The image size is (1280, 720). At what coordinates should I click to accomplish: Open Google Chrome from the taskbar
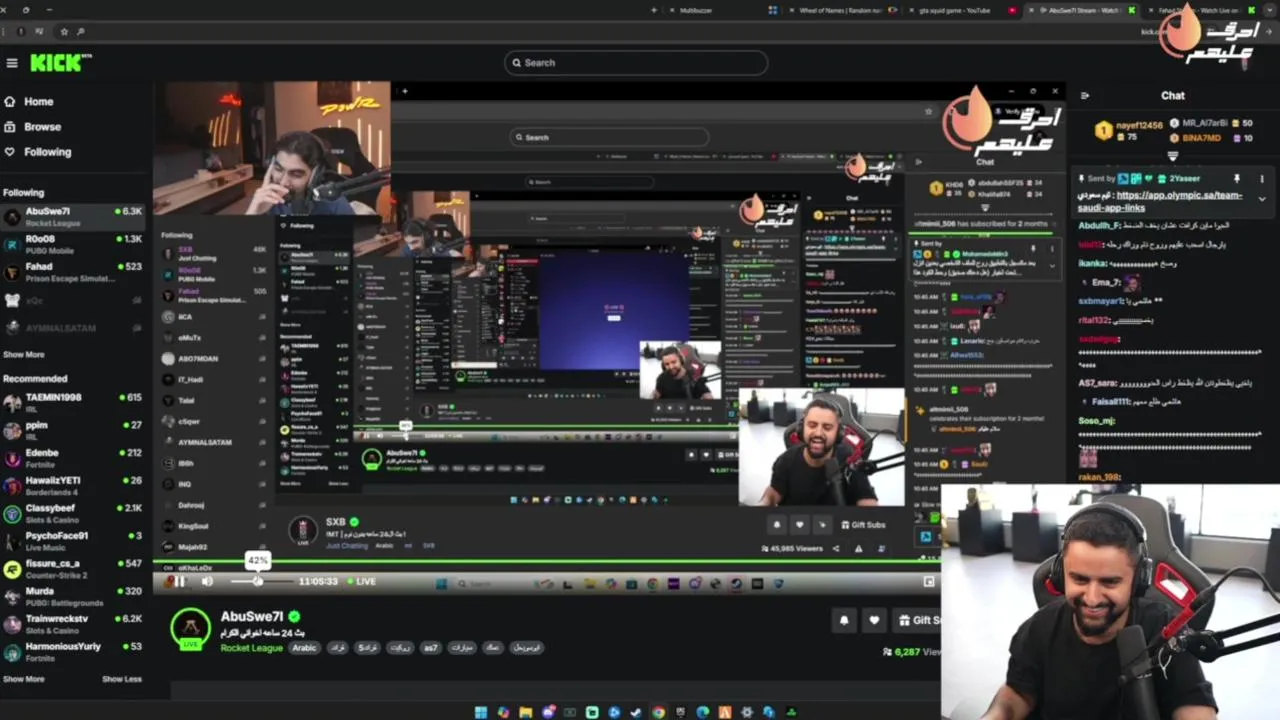point(658,713)
